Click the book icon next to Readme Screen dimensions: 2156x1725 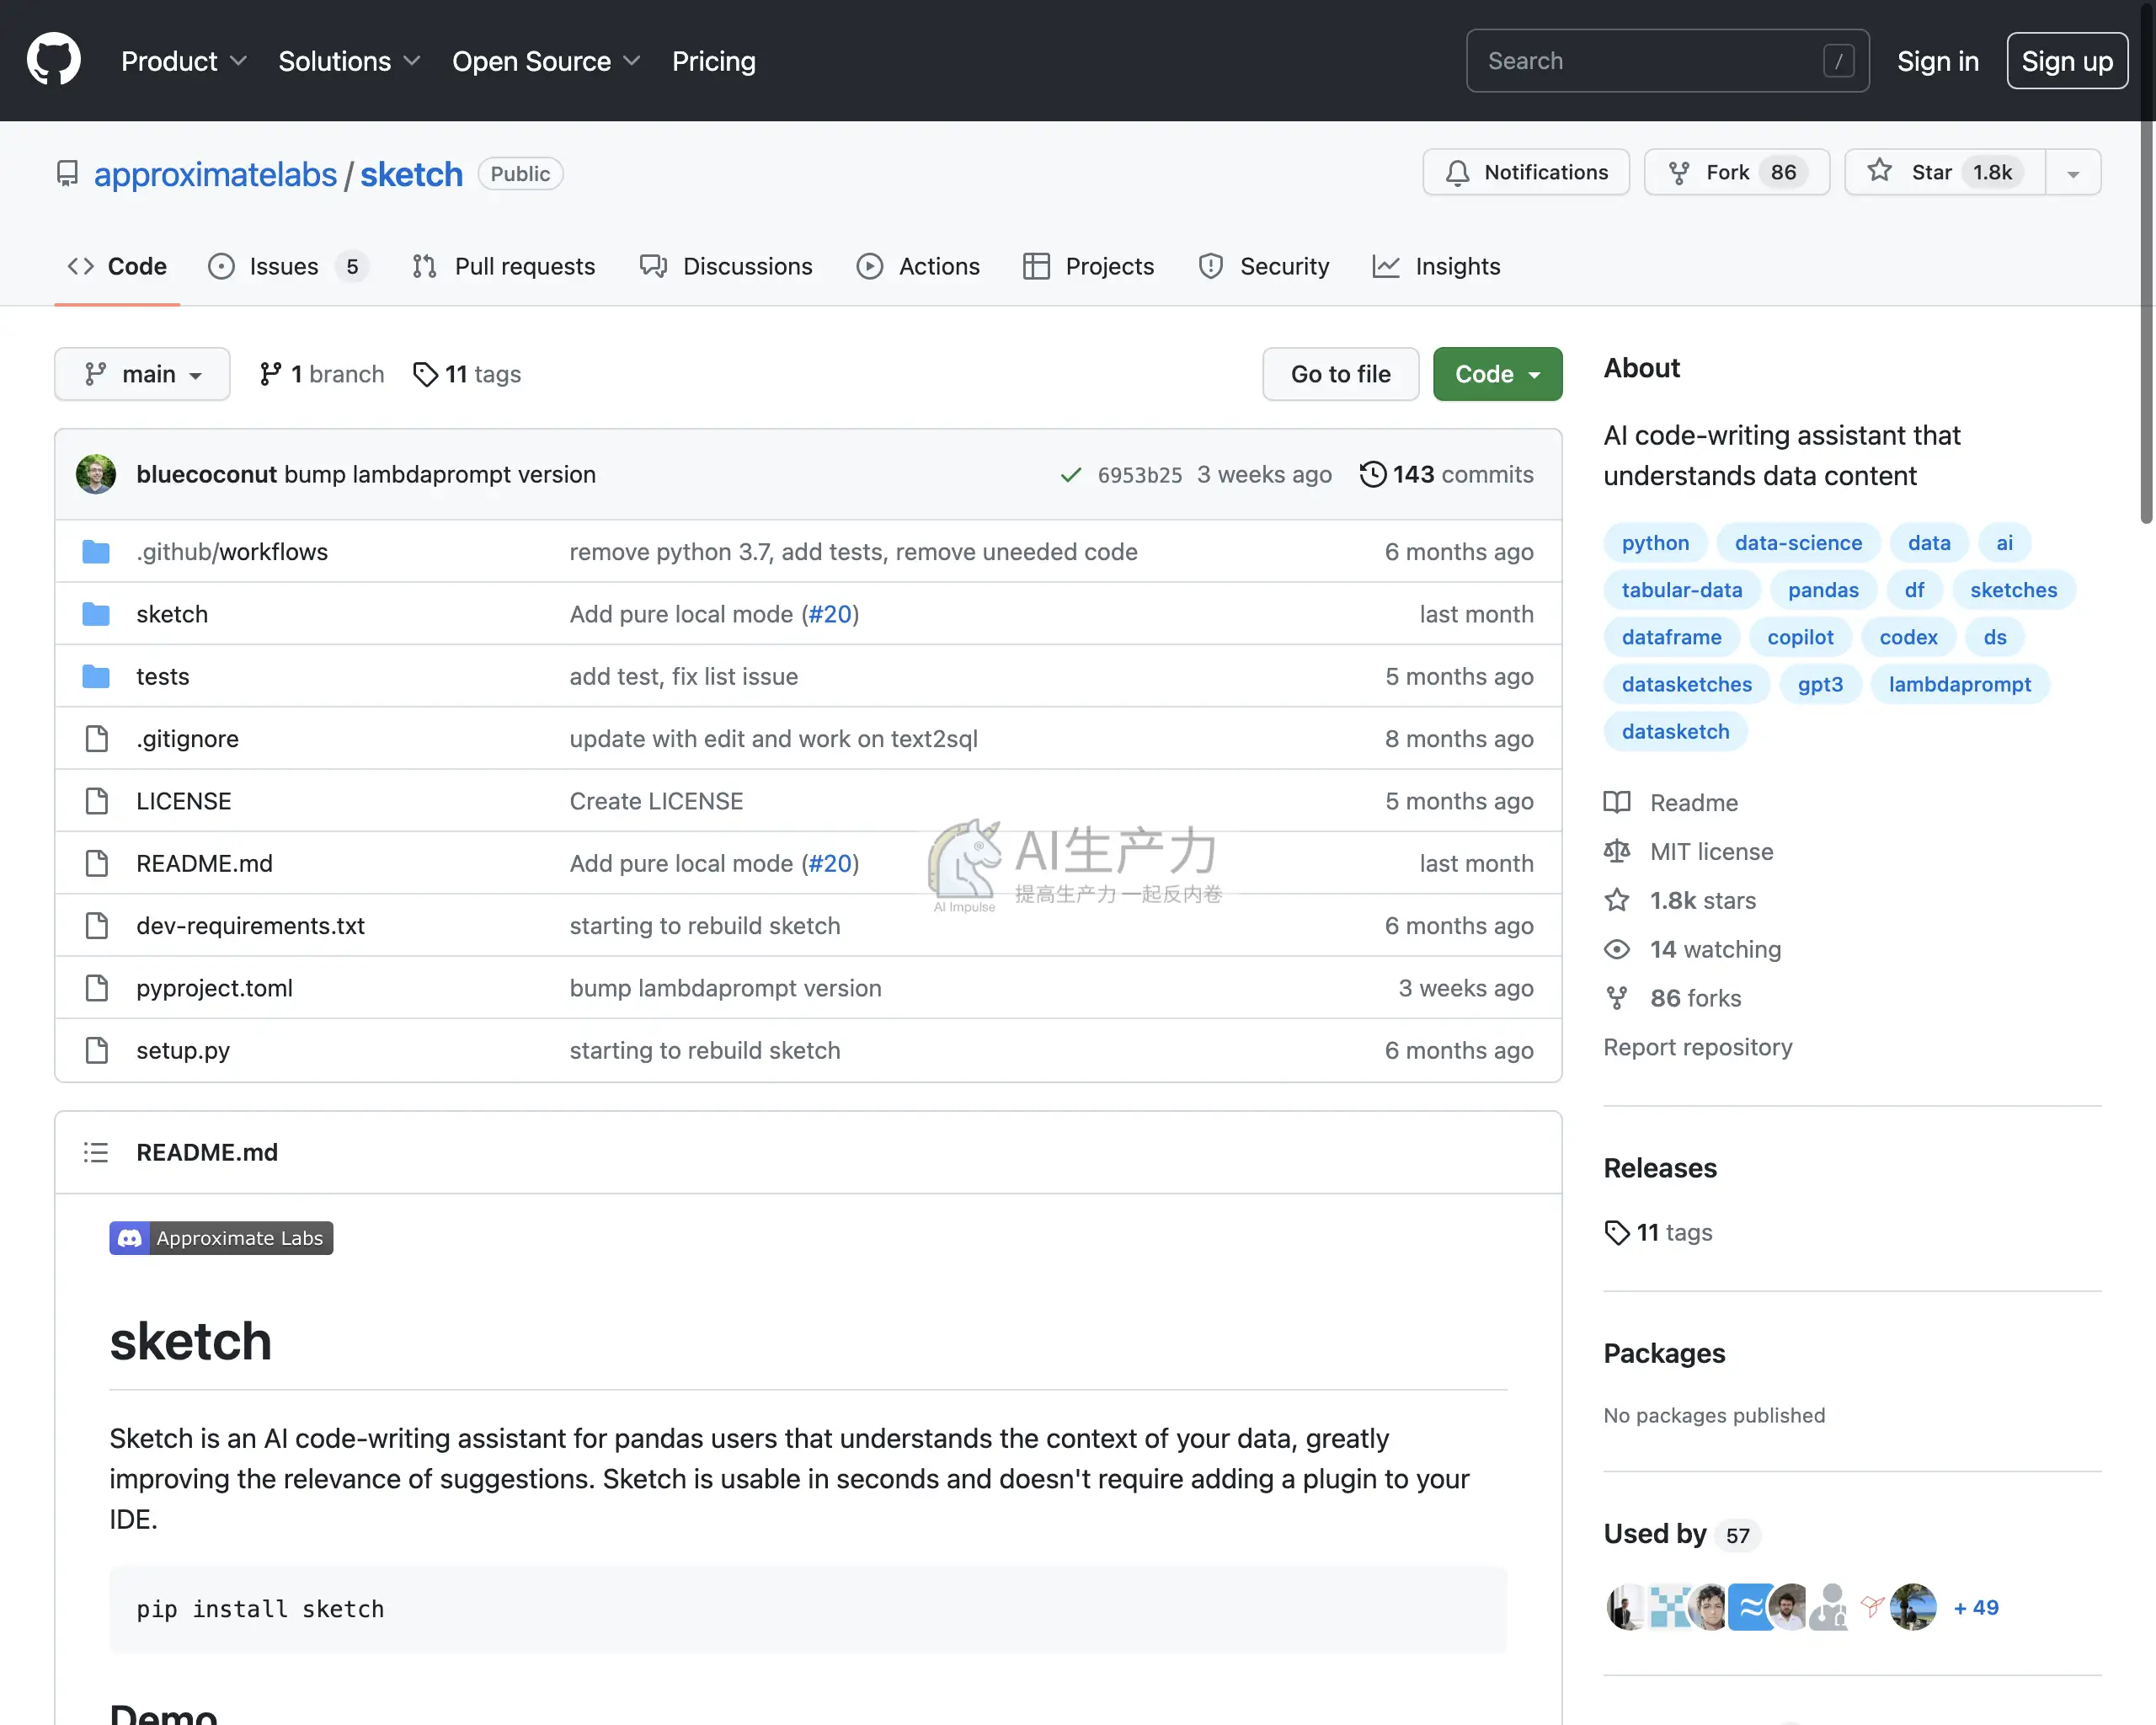(x=1617, y=802)
